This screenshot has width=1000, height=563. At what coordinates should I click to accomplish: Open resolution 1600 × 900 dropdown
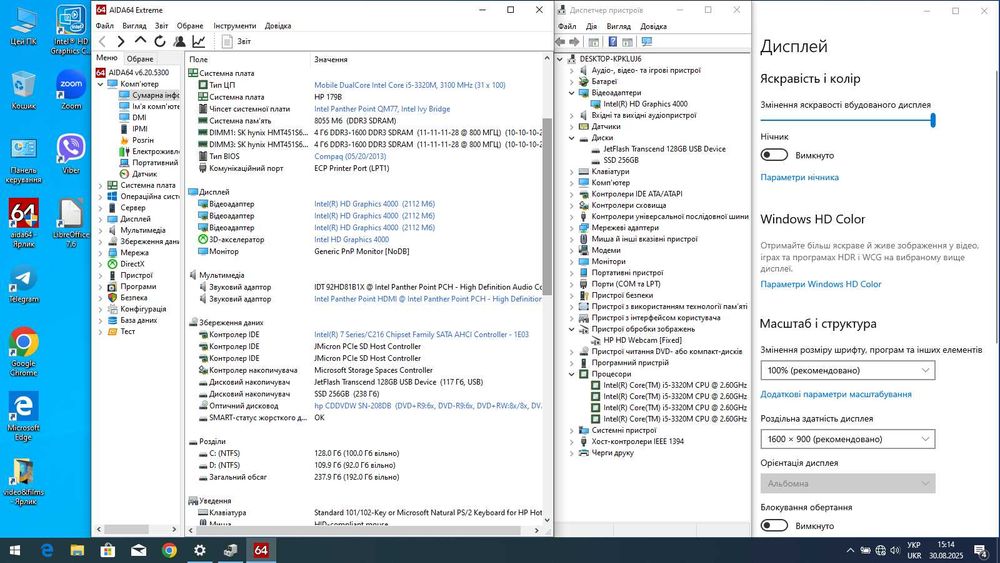(x=848, y=439)
